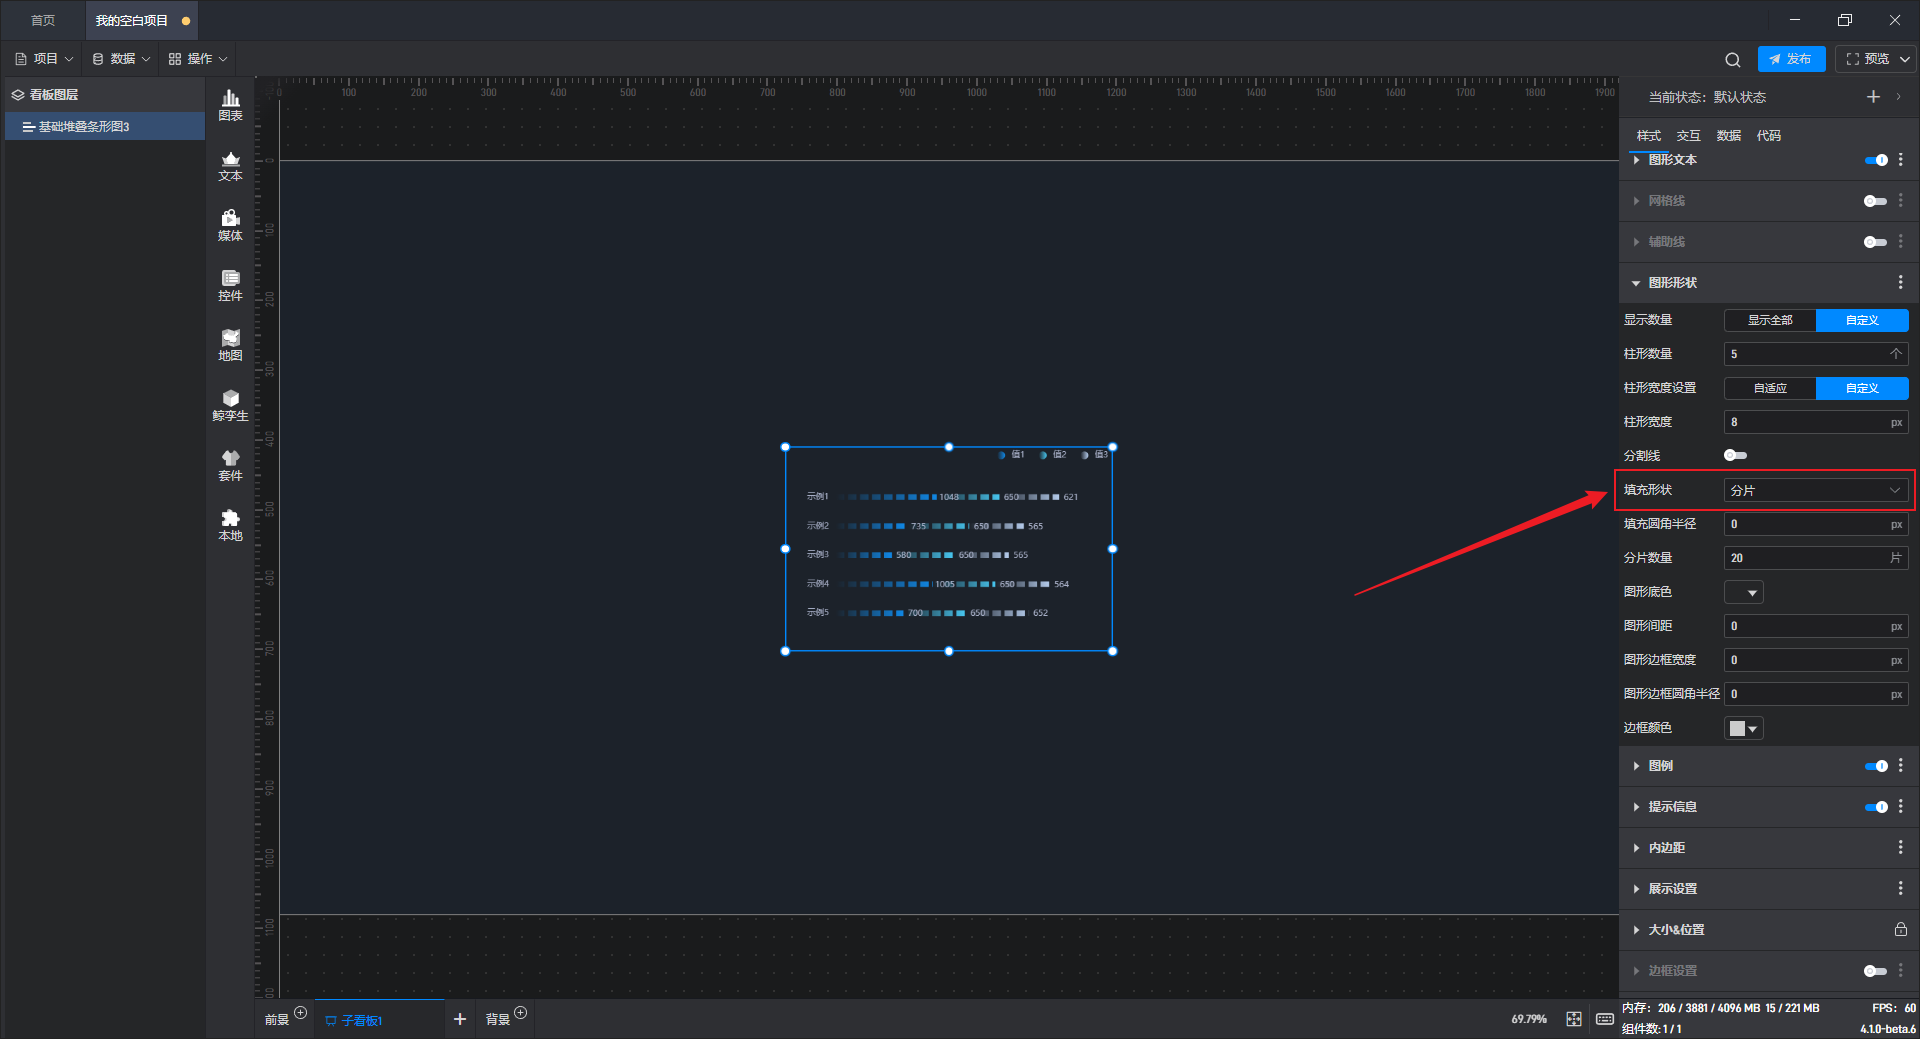Click the 柱形数量 input field
The height and width of the screenshot is (1039, 1920).
pyautogui.click(x=1816, y=354)
